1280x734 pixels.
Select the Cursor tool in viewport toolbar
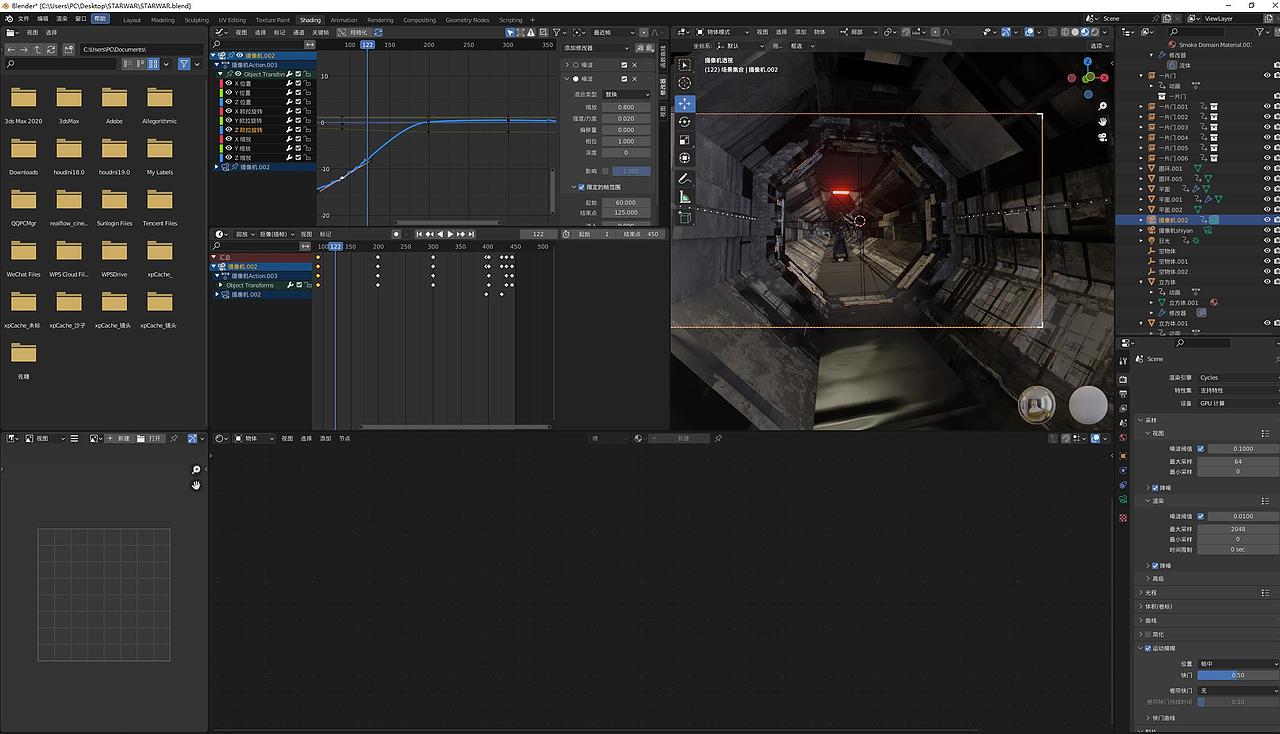(685, 83)
